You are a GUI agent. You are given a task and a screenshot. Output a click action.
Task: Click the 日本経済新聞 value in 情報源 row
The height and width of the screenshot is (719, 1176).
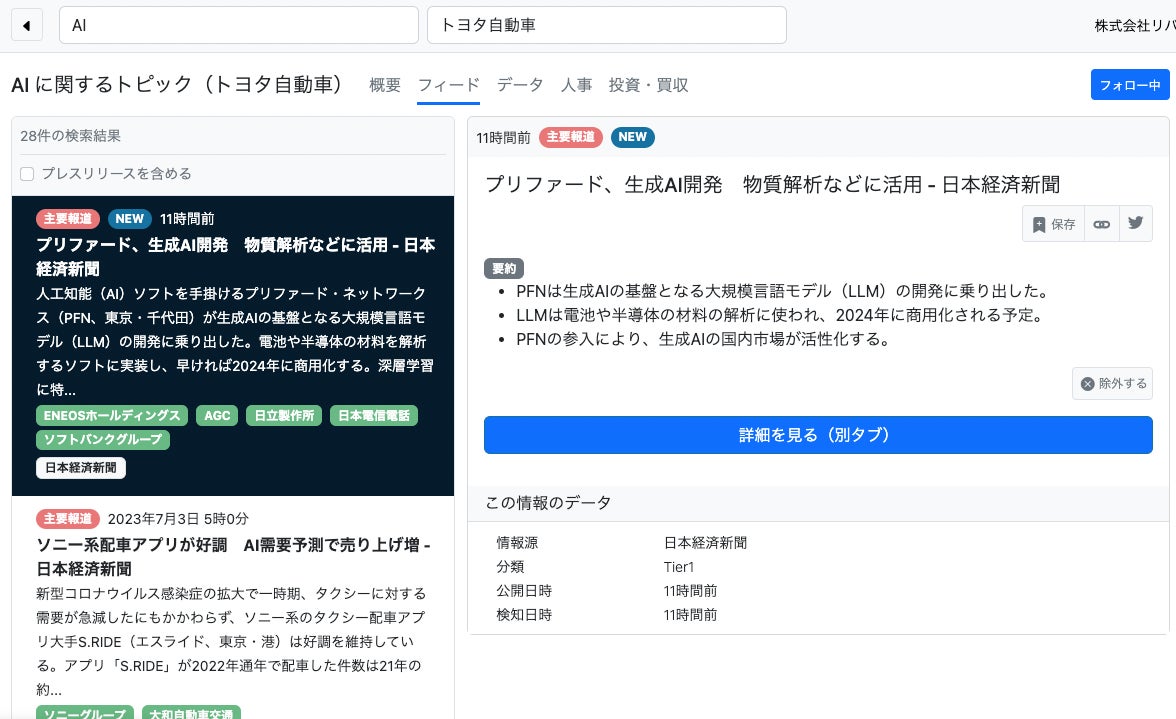point(705,543)
